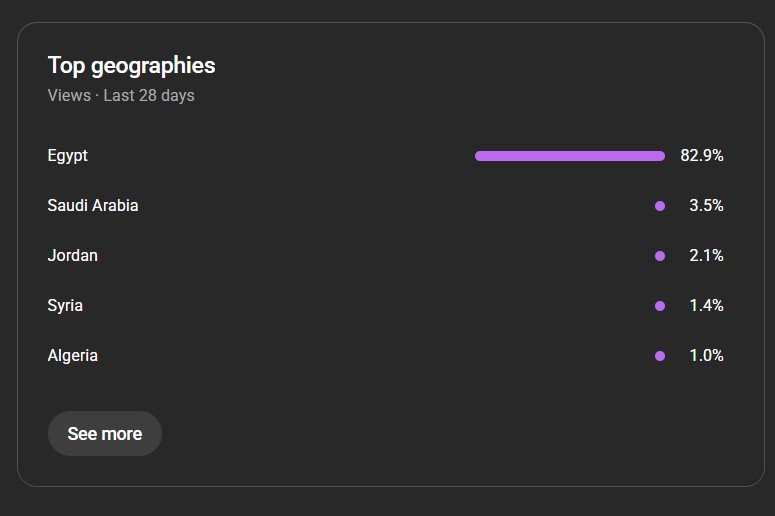Click the Views text in subtitle

pos(69,96)
